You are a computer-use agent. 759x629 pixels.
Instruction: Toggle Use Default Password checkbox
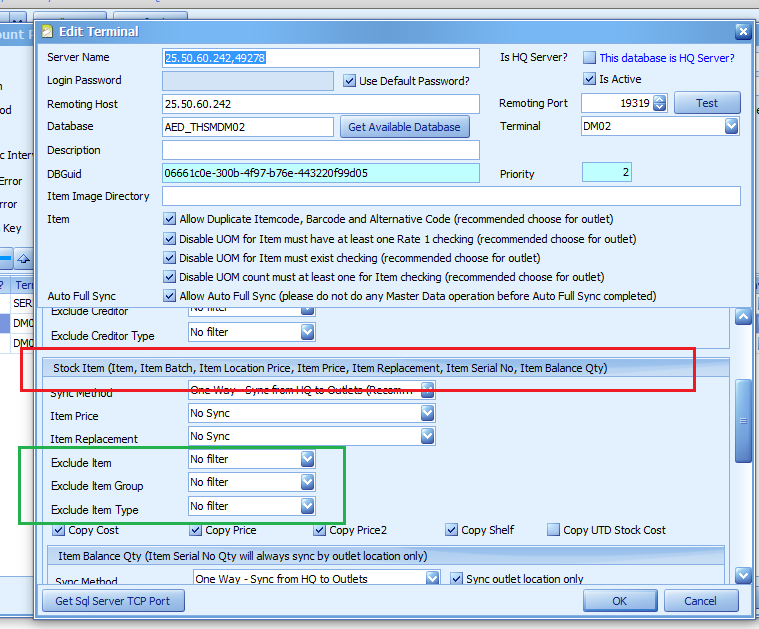click(x=350, y=81)
